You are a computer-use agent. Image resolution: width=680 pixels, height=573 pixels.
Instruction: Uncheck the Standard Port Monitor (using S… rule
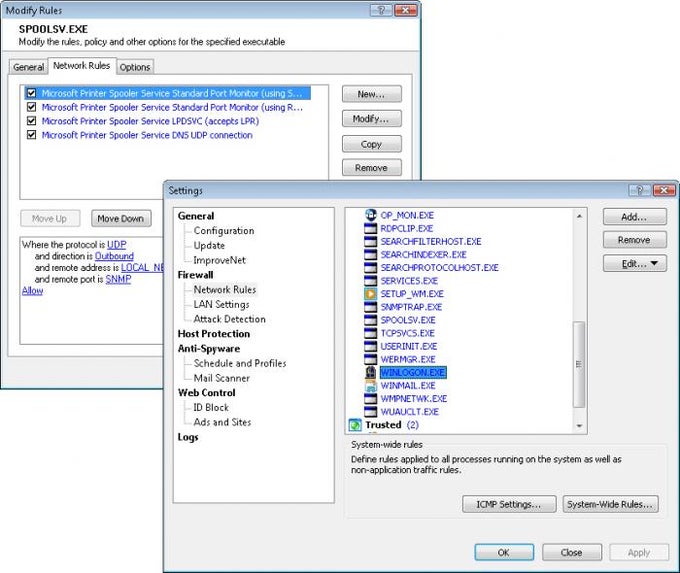click(31, 93)
